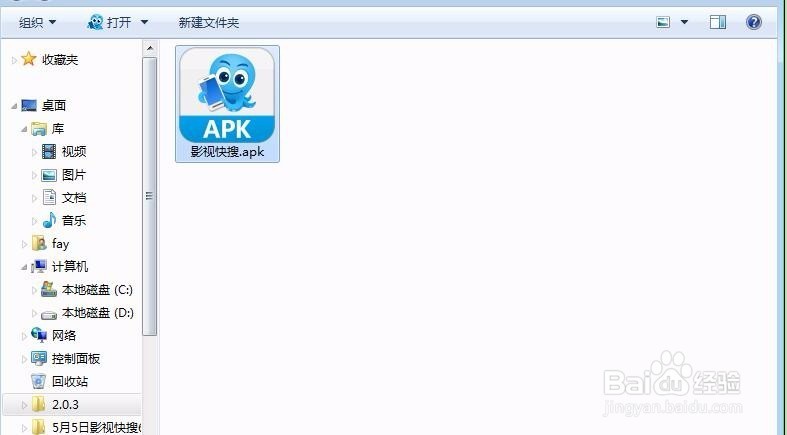
Task: Open the help question mark icon
Action: tap(753, 22)
